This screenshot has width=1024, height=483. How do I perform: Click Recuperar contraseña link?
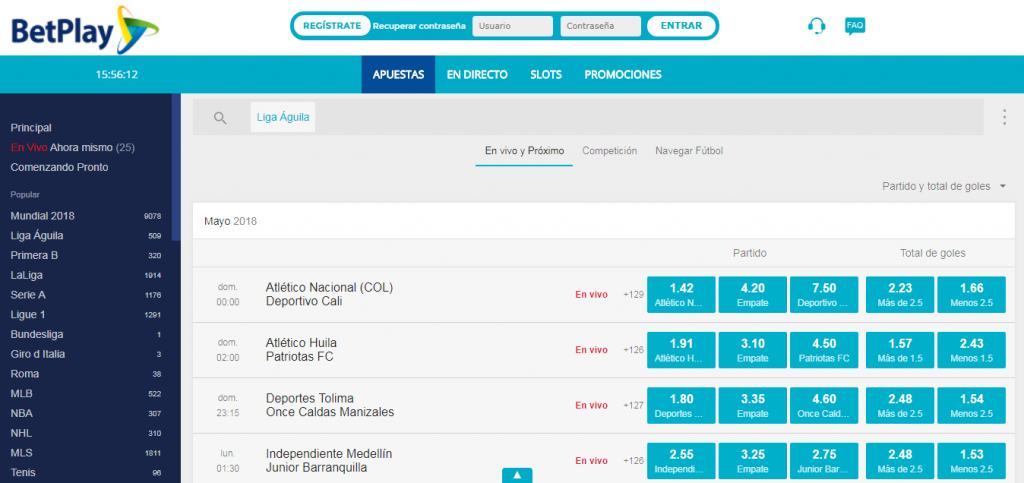[419, 27]
